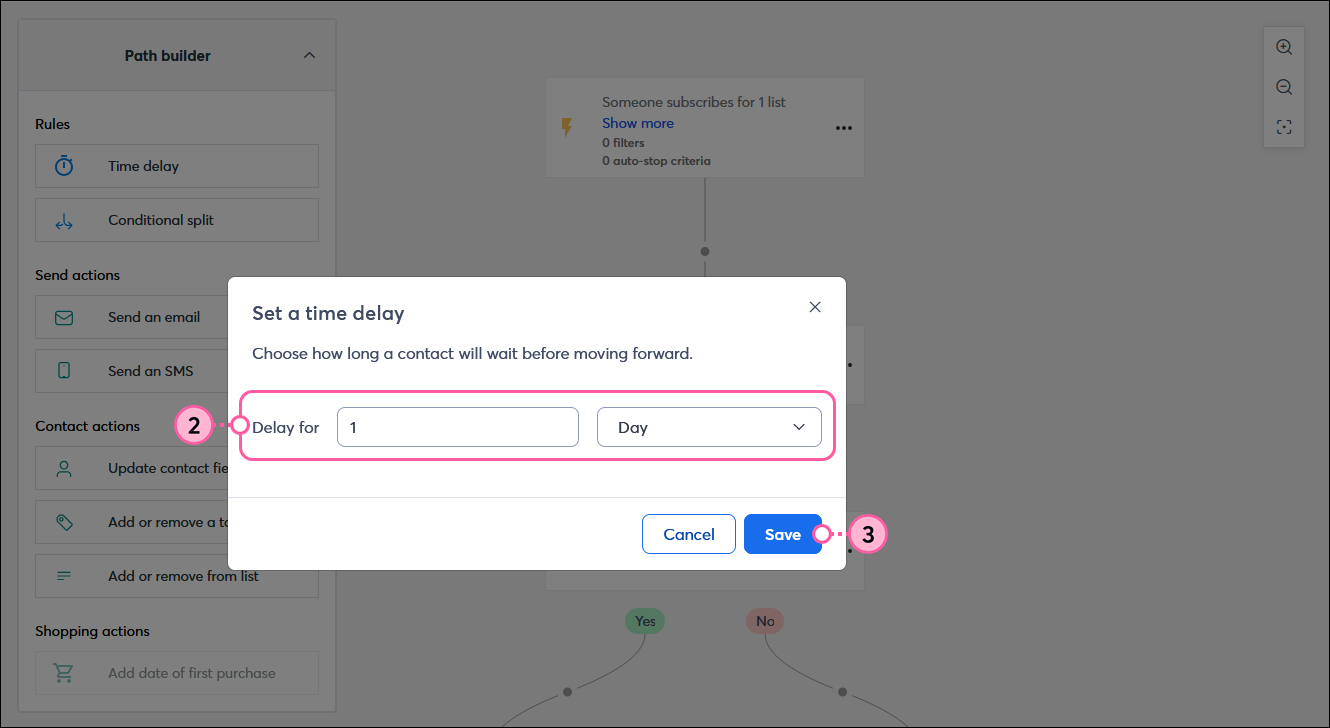Collapse the Path builder panel
The height and width of the screenshot is (728, 1330).
[x=309, y=55]
